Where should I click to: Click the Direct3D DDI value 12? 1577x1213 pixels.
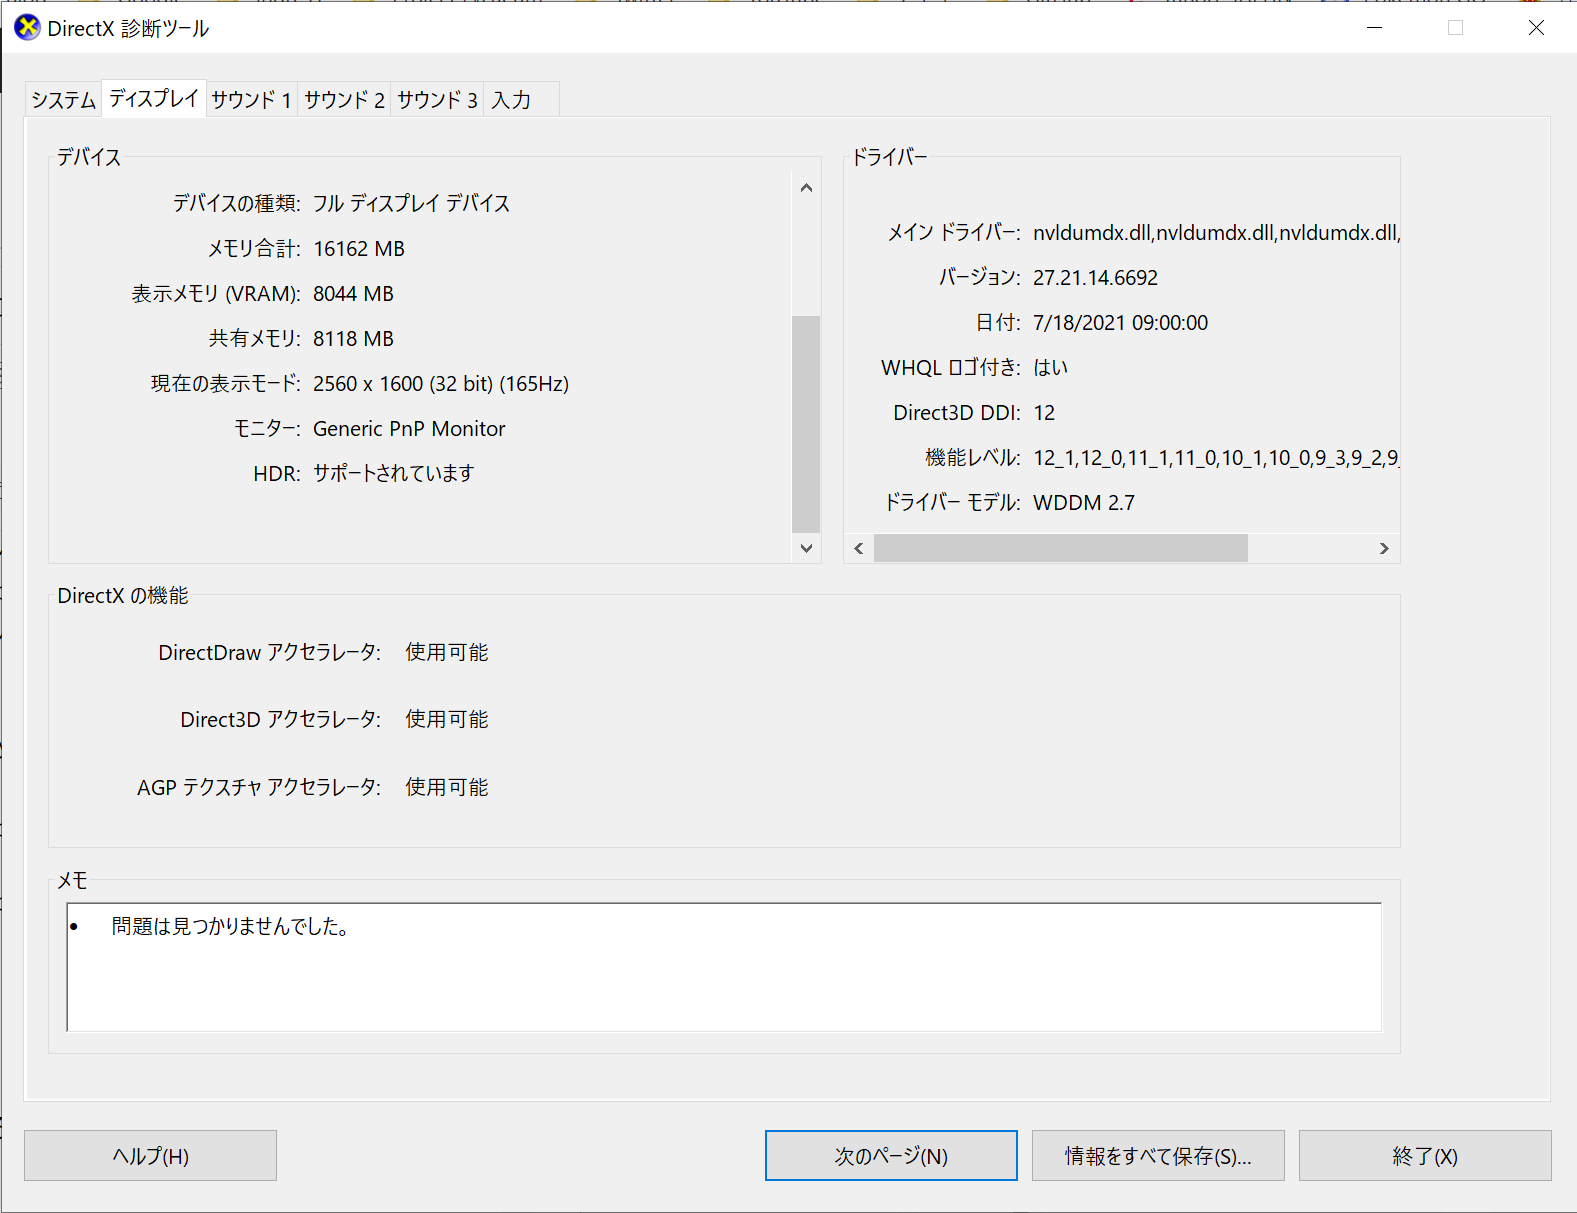click(1044, 413)
